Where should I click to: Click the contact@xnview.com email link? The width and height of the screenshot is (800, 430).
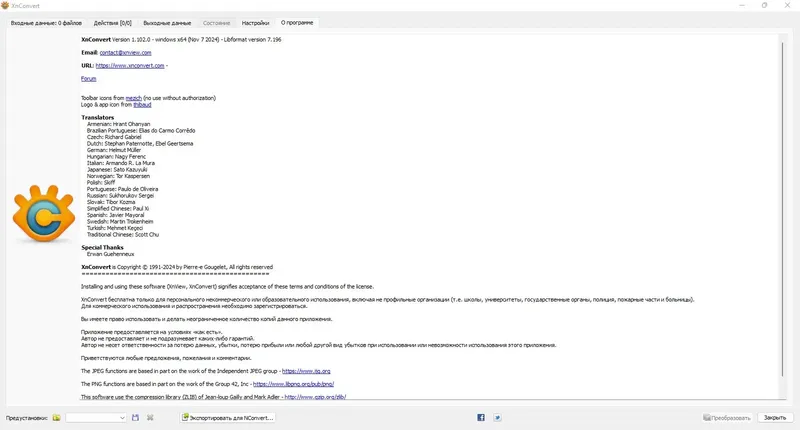click(126, 53)
